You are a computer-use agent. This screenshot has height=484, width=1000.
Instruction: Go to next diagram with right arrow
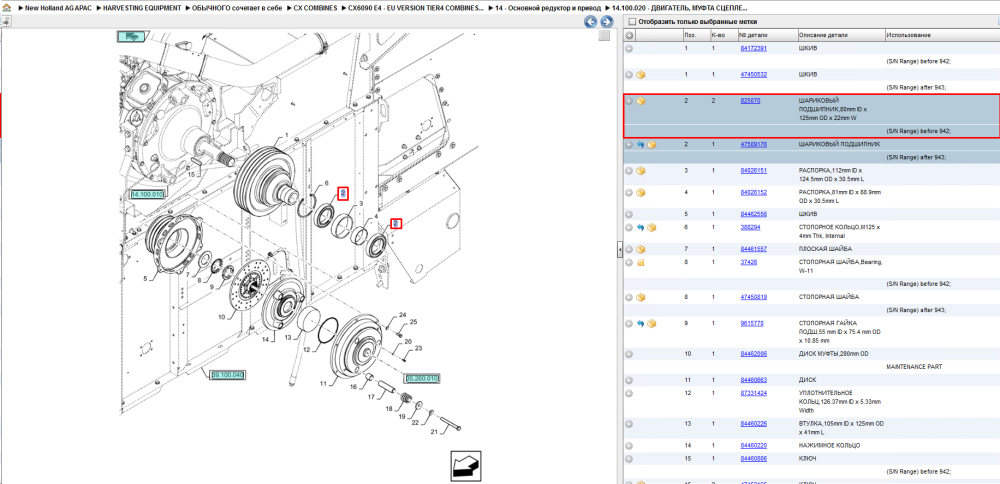pos(606,22)
